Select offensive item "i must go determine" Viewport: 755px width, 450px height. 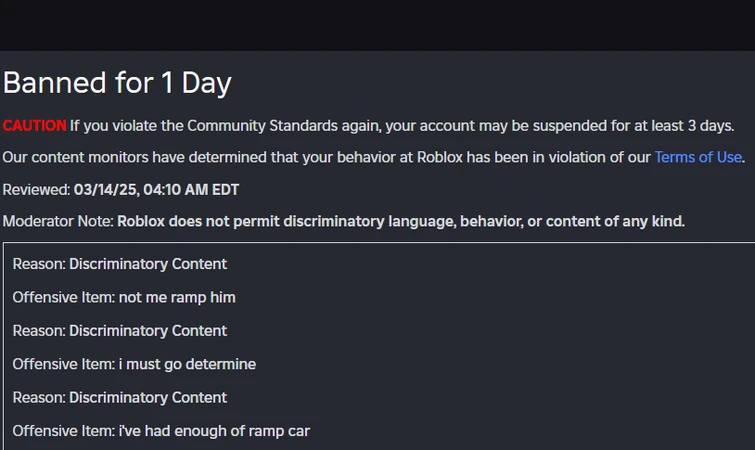tap(187, 364)
